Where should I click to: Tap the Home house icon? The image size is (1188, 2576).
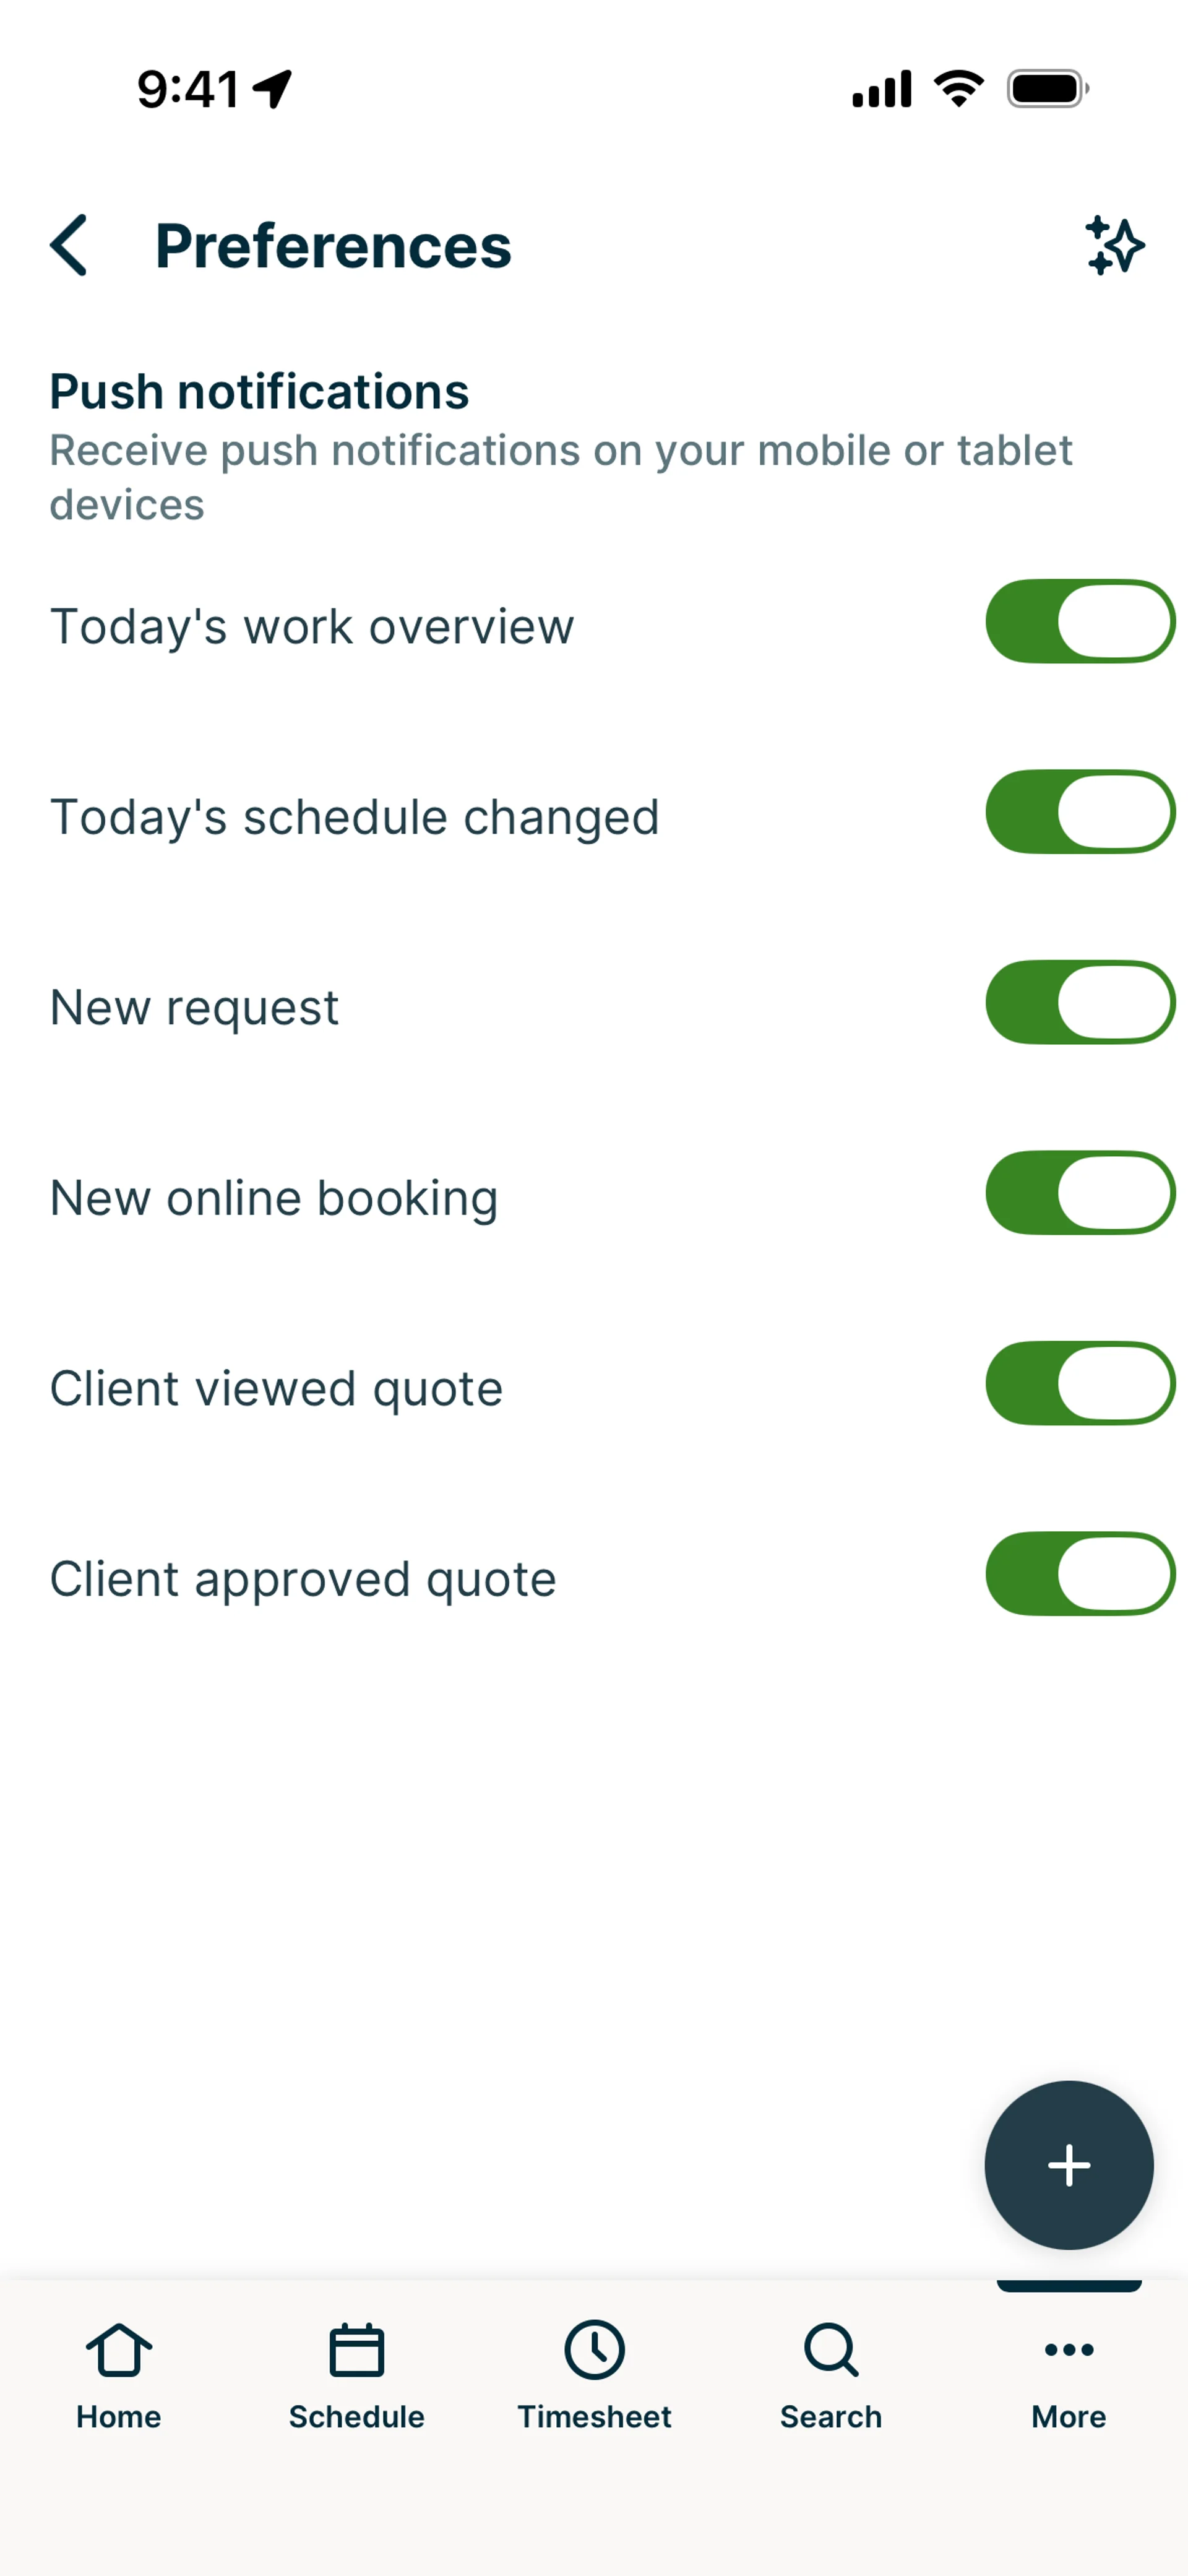click(119, 2349)
